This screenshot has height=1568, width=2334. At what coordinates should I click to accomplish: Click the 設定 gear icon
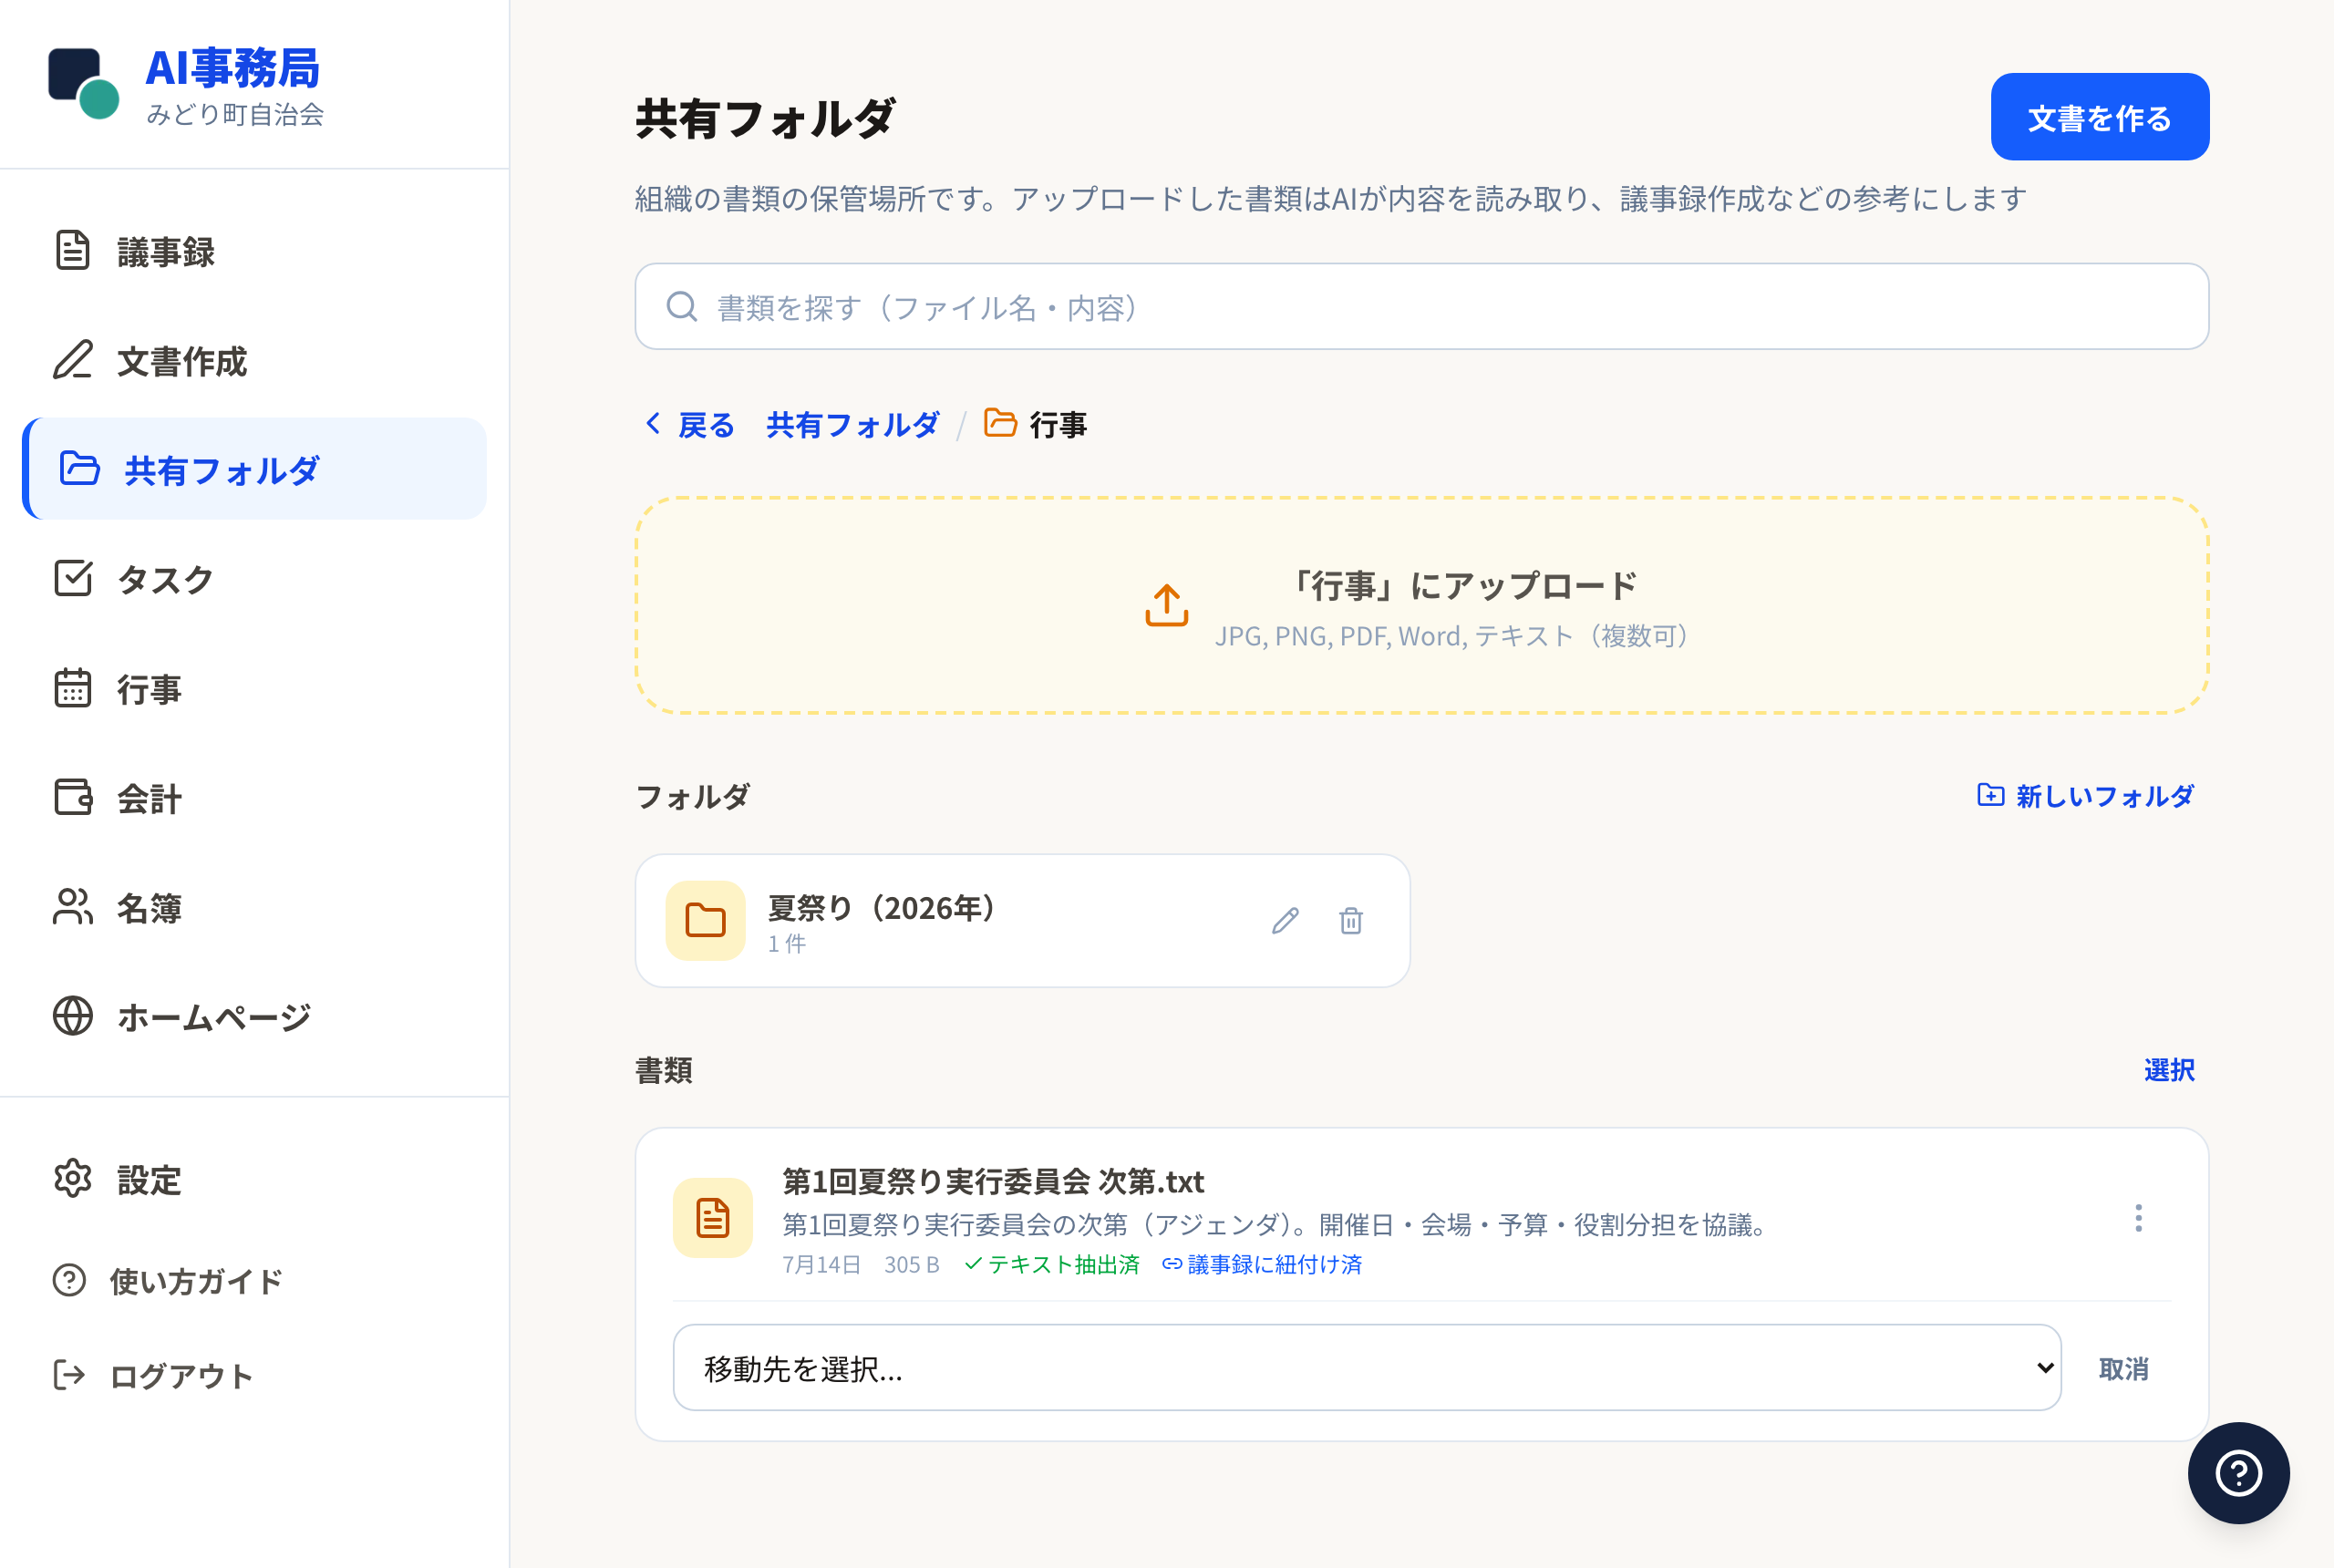click(x=72, y=1179)
